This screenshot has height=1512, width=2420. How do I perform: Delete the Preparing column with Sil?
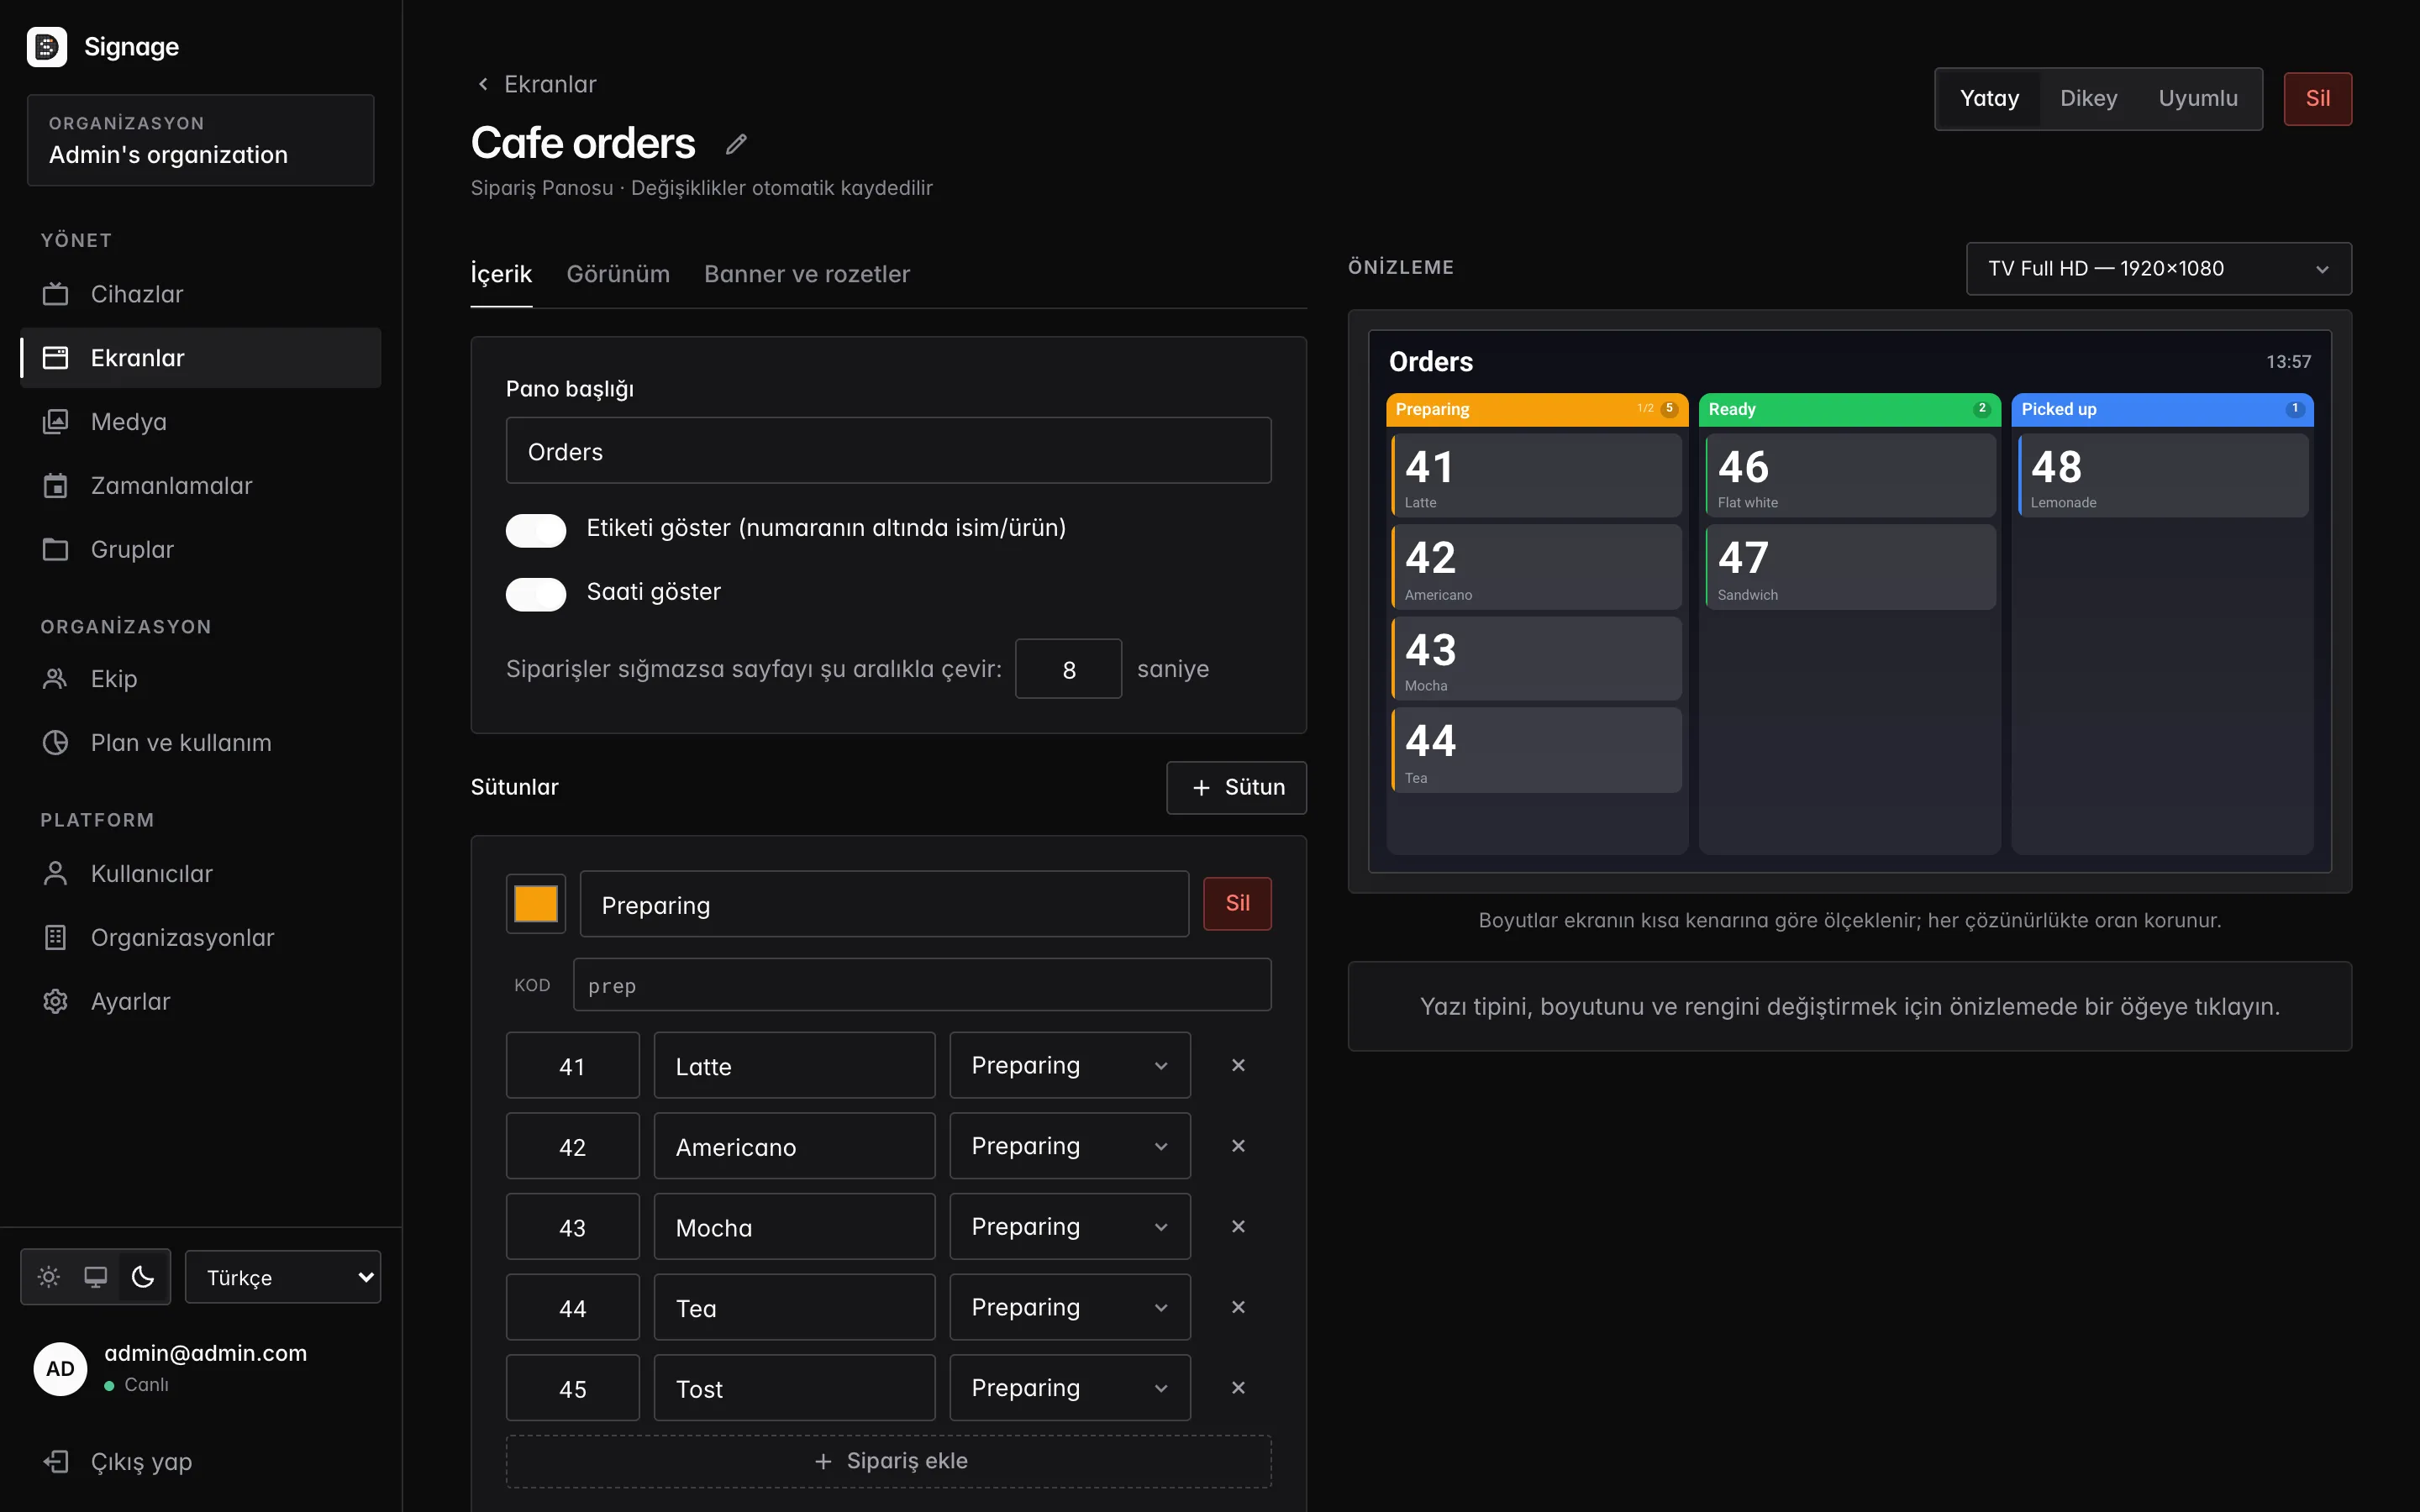1237,903
